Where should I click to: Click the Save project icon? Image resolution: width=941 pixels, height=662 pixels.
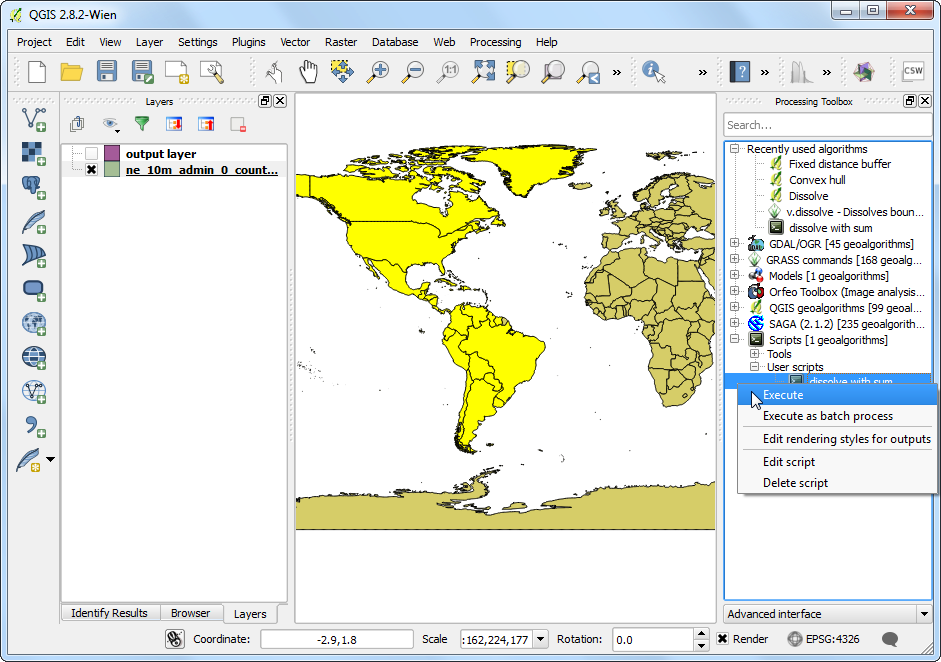(107, 72)
